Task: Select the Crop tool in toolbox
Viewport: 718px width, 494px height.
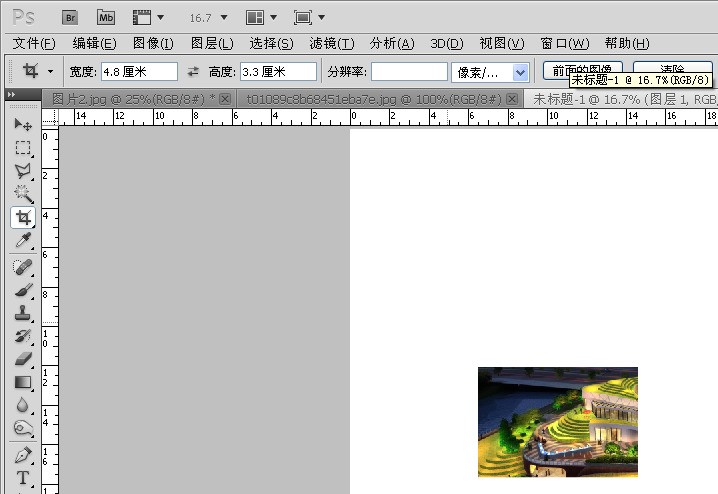Action: click(23, 217)
